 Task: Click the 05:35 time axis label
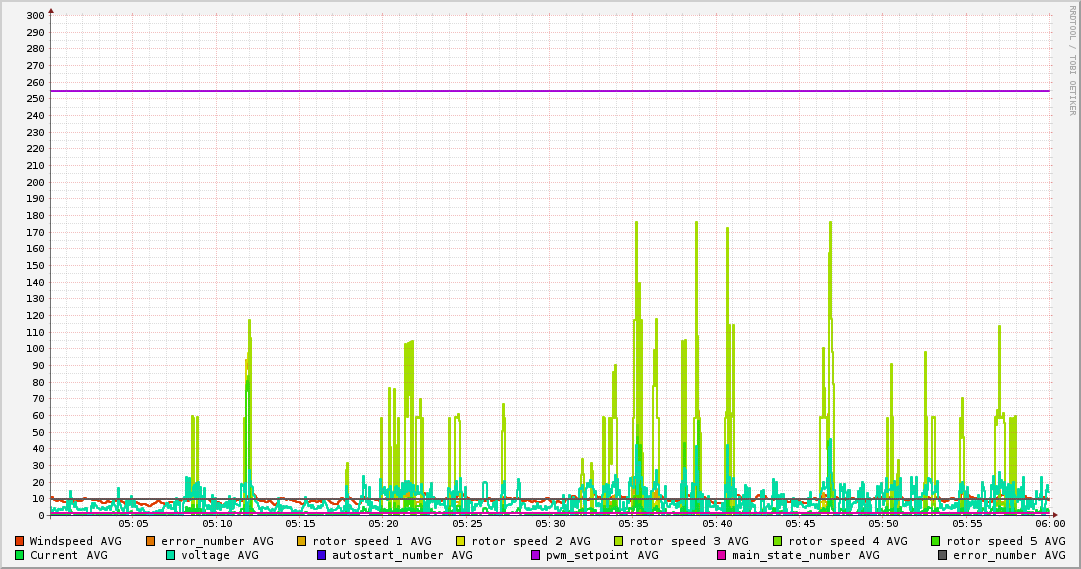point(633,523)
